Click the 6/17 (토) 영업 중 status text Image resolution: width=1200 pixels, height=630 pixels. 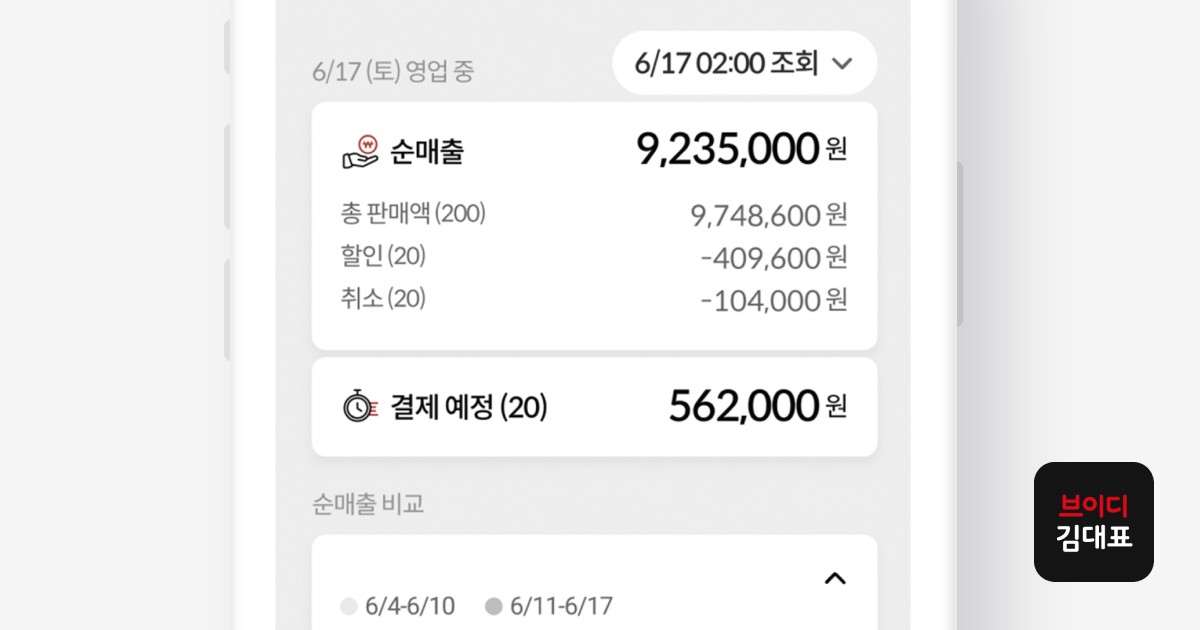[393, 71]
